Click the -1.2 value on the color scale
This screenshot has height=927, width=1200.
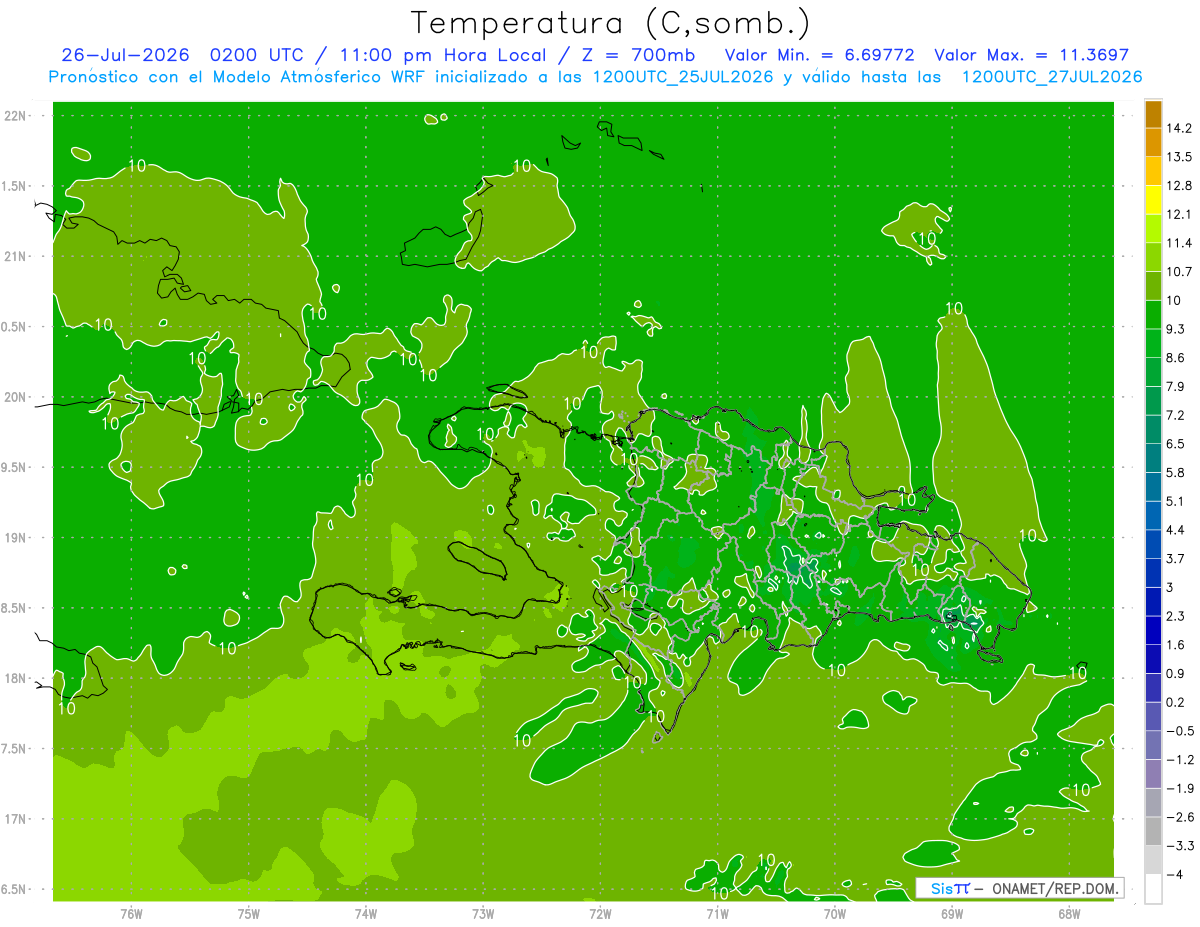tap(1180, 759)
